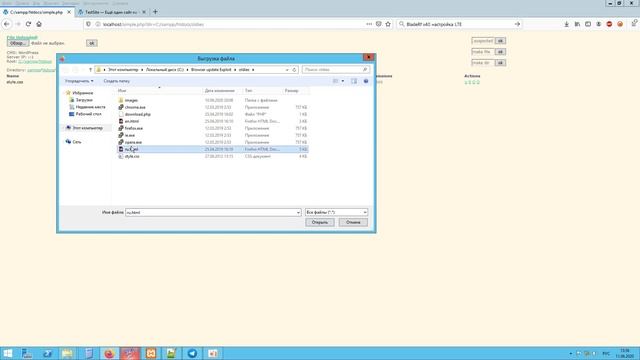Click the Отмена button in file dialog
640x360 pixels.
(x=353, y=222)
